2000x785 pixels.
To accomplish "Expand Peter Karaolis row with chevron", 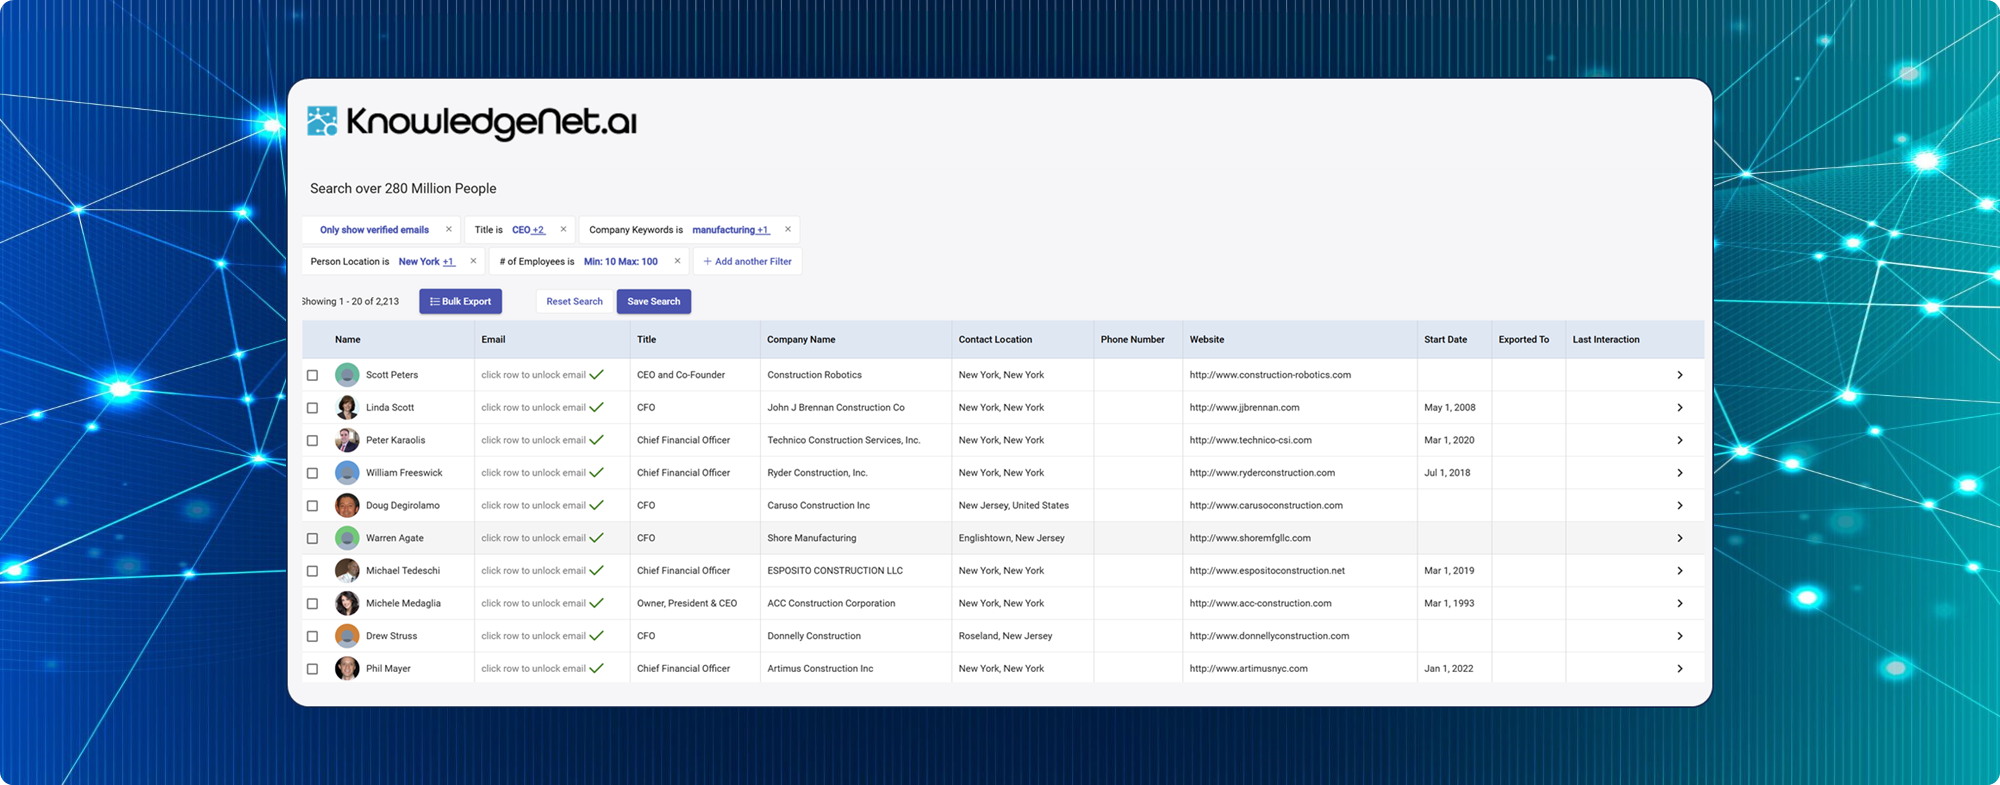I will click(x=1680, y=440).
